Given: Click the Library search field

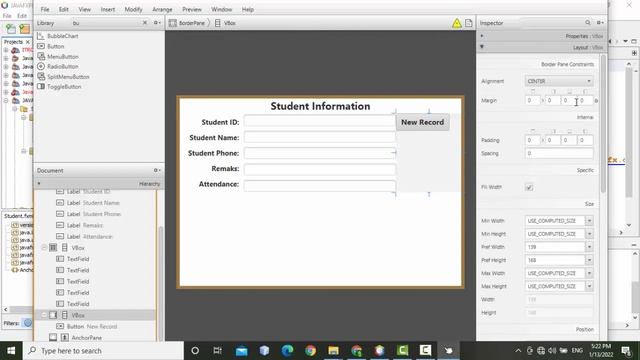Looking at the screenshot, I should click(106, 23).
